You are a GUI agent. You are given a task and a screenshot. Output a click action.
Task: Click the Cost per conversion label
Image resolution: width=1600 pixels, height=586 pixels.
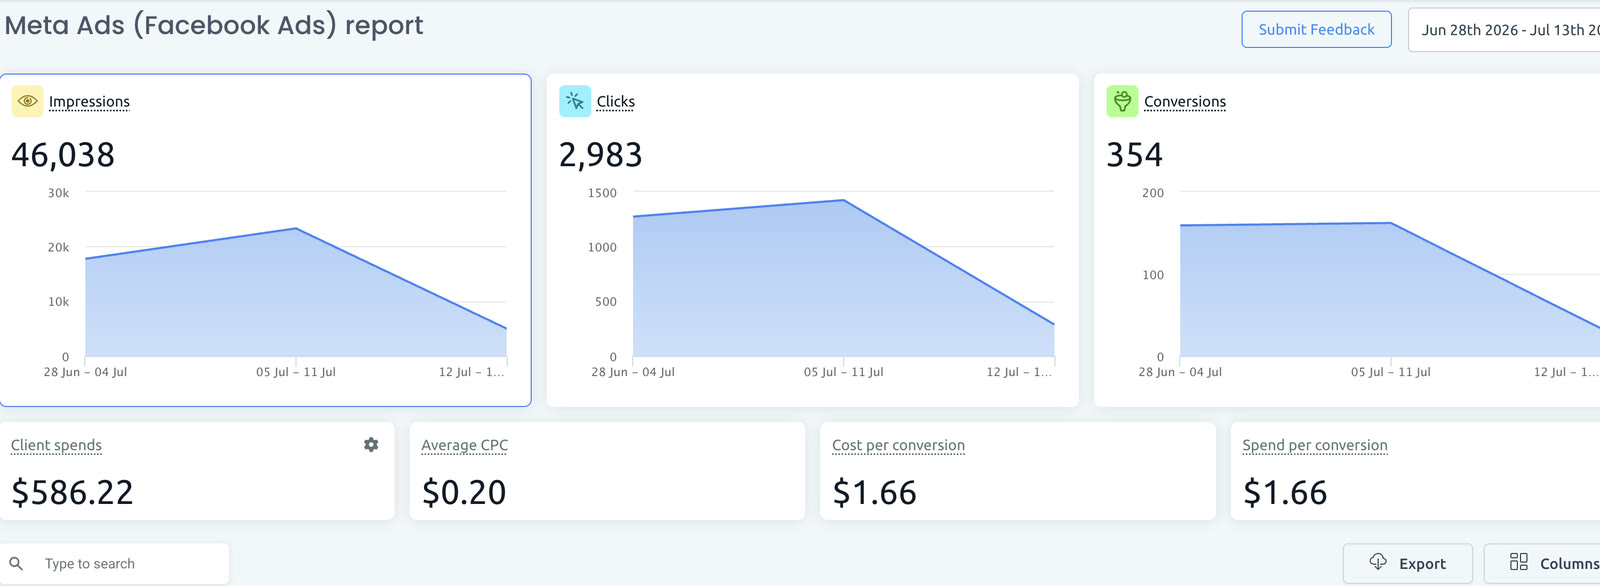(898, 445)
